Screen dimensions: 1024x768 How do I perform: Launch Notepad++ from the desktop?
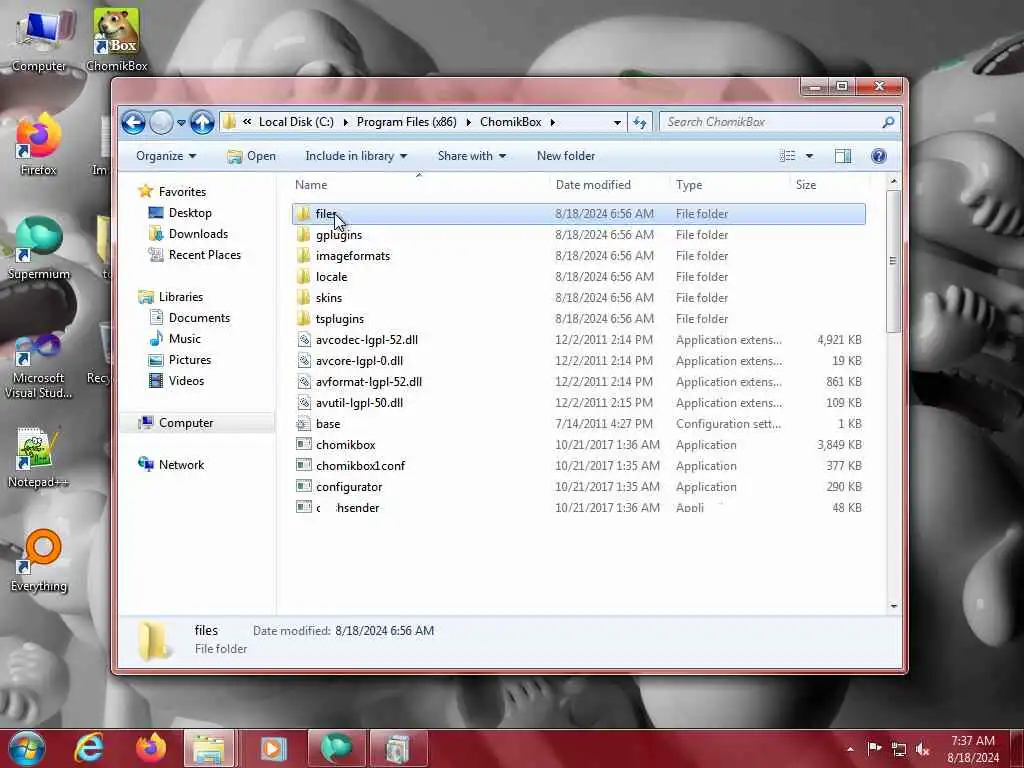tap(38, 457)
